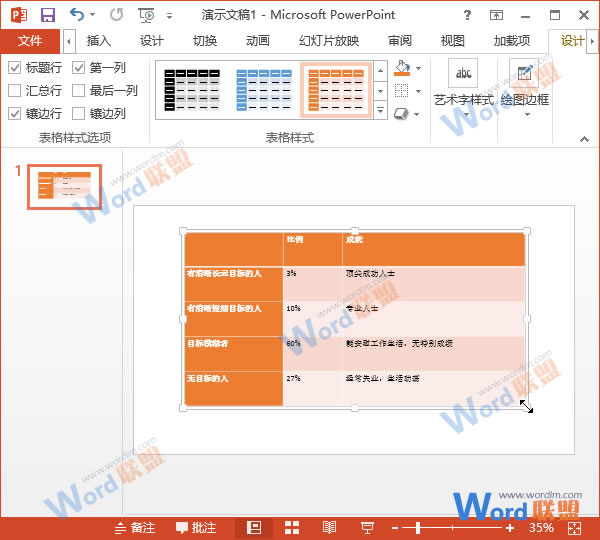Apply the orange table style
The width and height of the screenshot is (600, 540).
(336, 90)
